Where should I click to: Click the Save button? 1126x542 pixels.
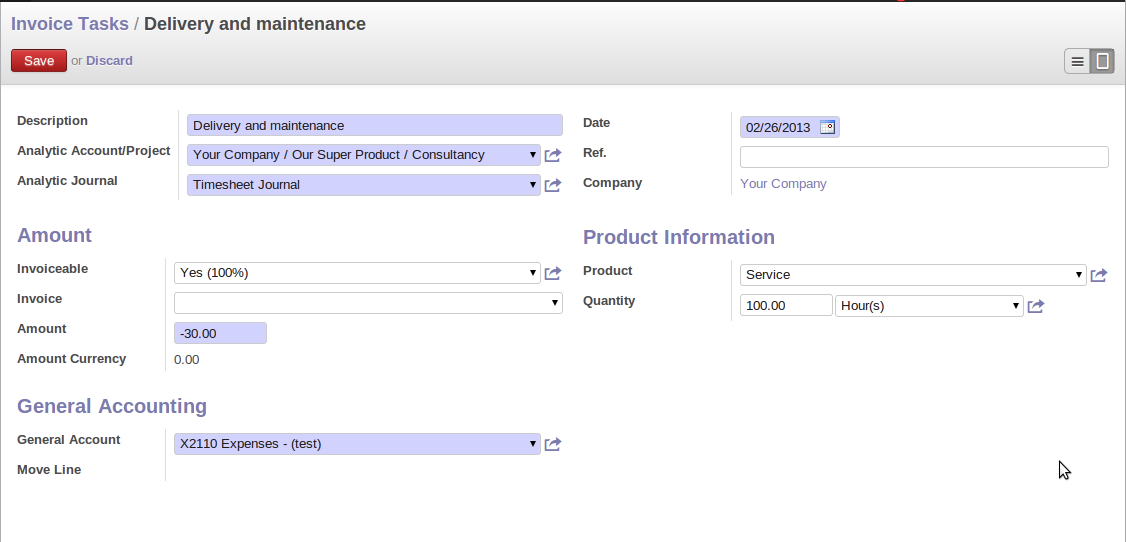[x=39, y=61]
